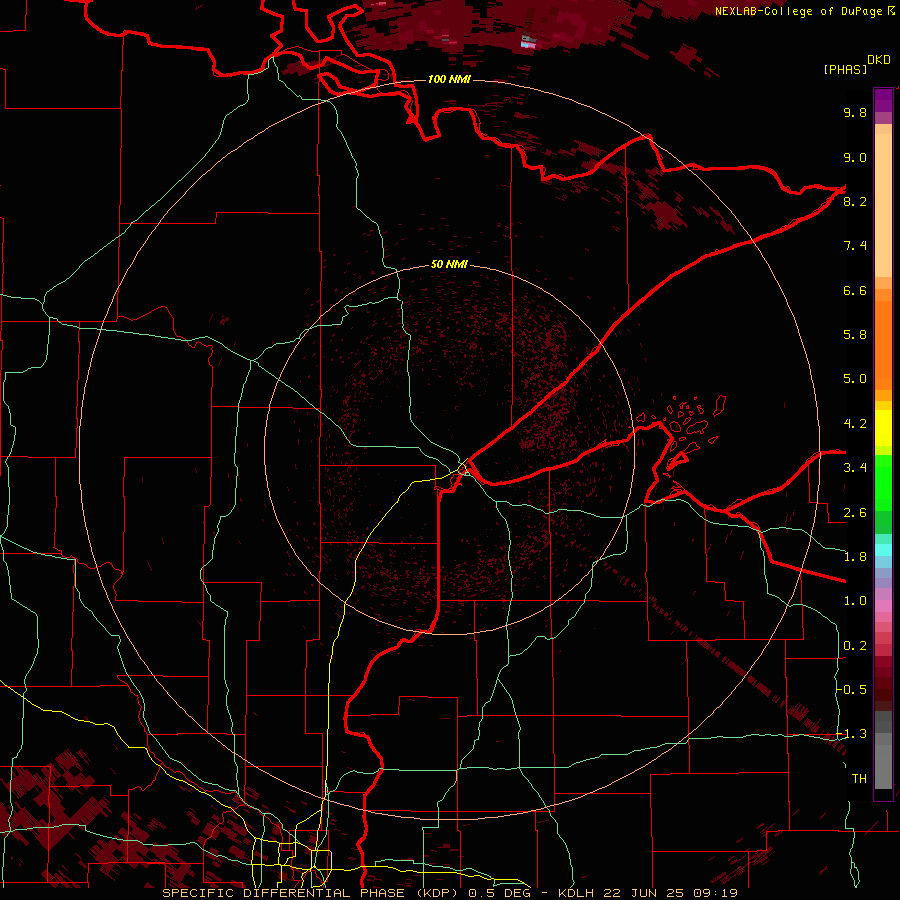
Task: Pick the large peach segment of color bar
Action: [883, 205]
